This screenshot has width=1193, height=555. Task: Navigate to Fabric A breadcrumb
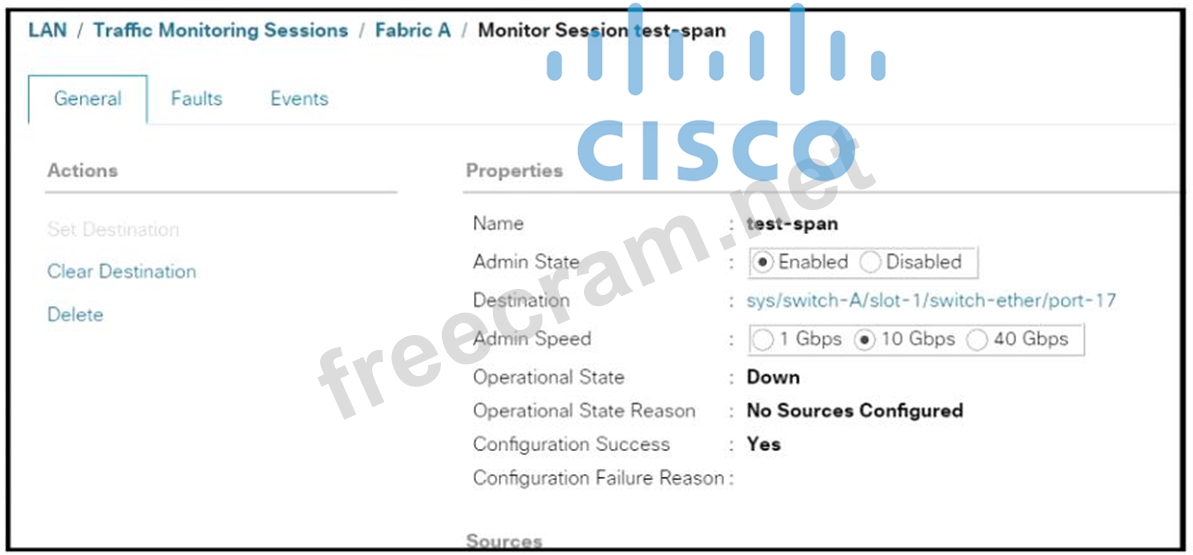(412, 30)
